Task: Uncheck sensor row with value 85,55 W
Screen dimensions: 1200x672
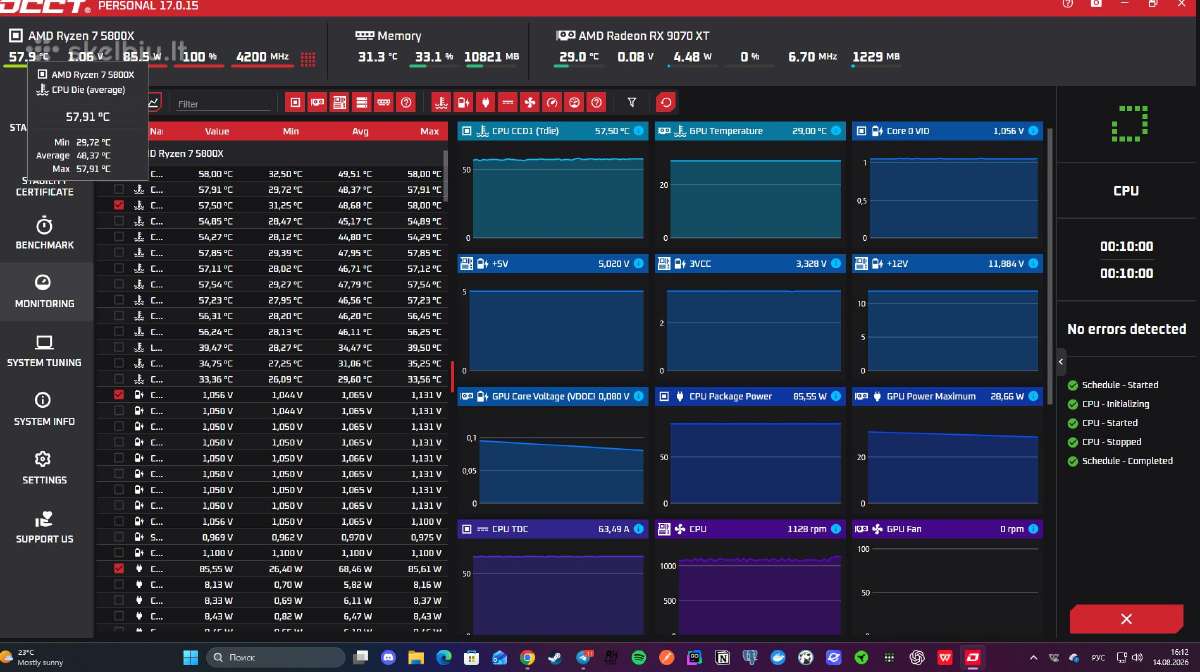Action: coord(120,569)
